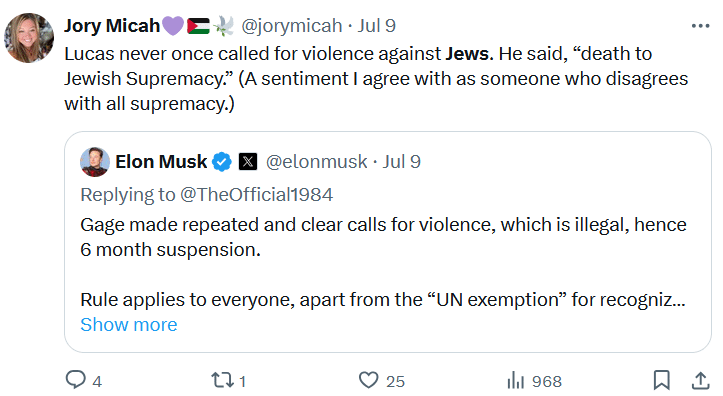The image size is (723, 396).
Task: Open Jory Micah's Jul 9 timestamp
Action: pyautogui.click(x=377, y=26)
